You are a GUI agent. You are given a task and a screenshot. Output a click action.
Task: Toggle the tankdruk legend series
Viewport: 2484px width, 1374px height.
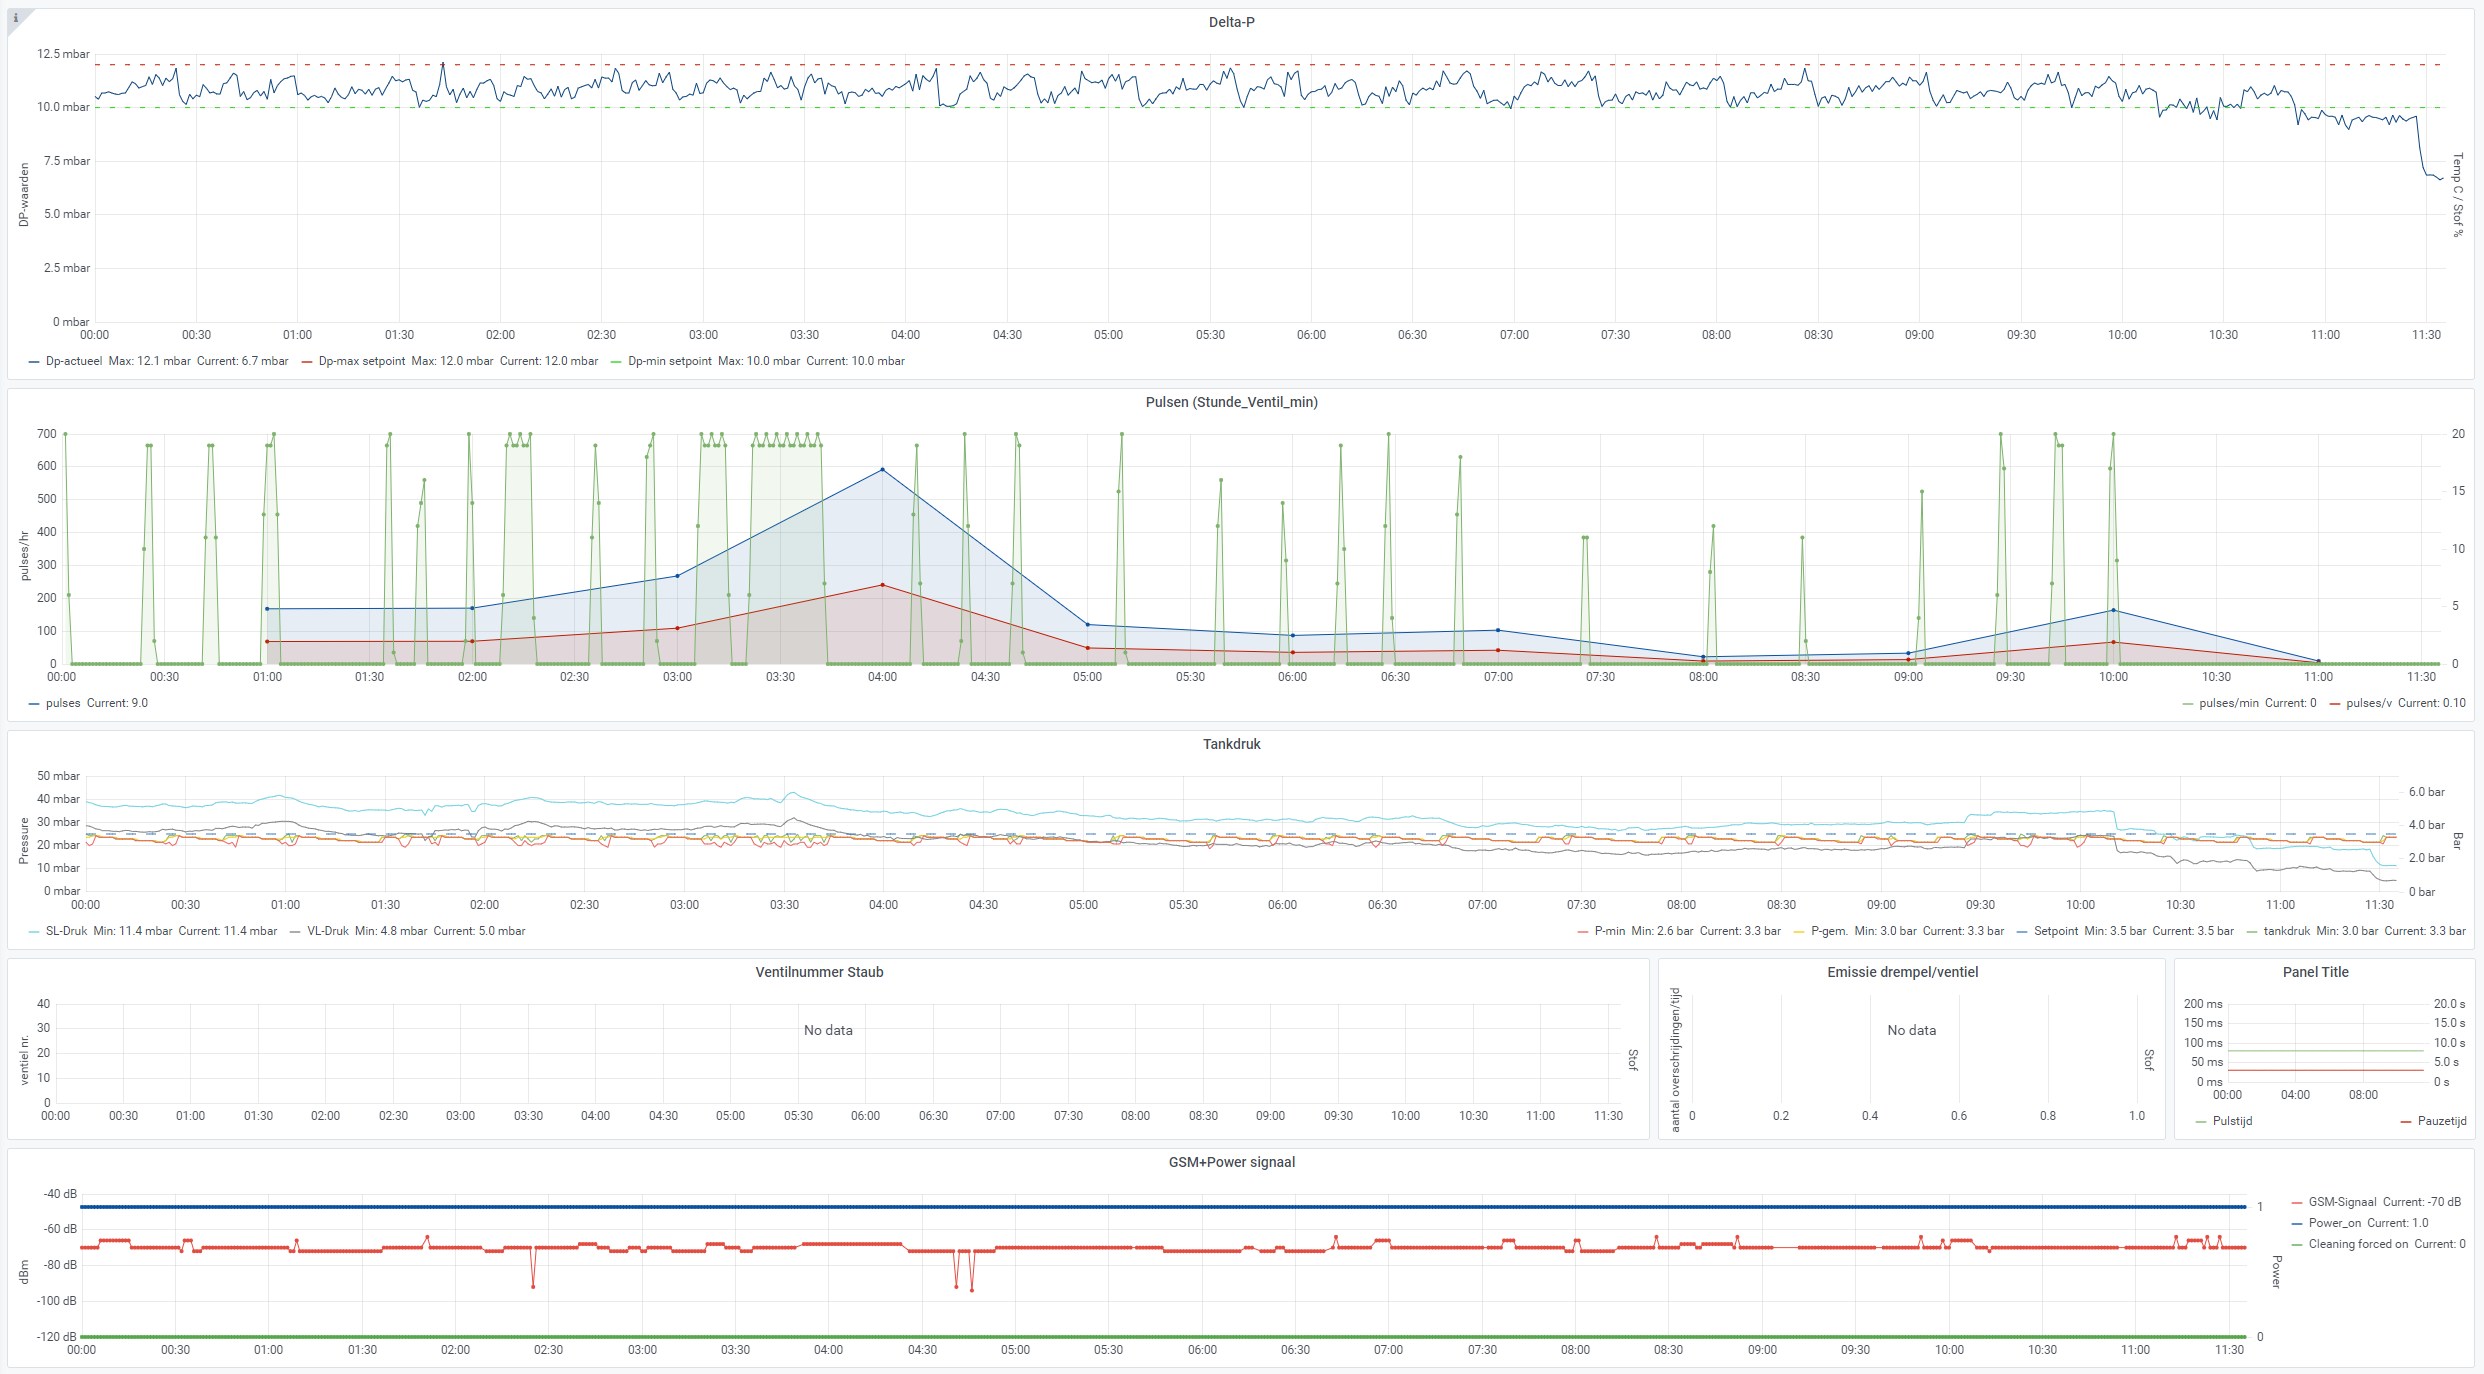pos(2286,931)
